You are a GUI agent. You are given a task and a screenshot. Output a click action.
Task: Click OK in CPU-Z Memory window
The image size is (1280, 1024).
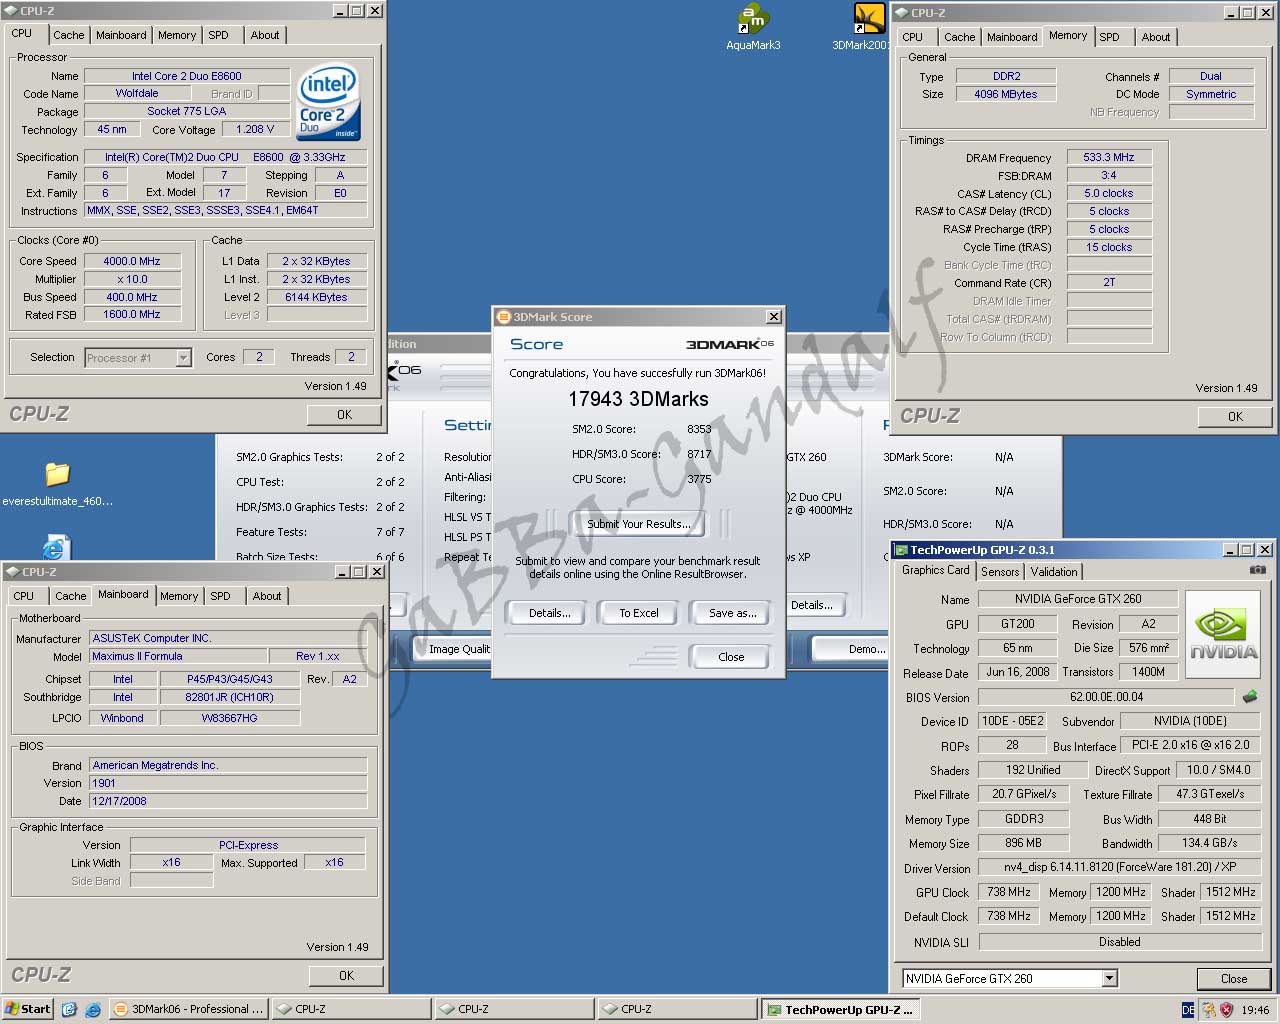tap(1235, 417)
